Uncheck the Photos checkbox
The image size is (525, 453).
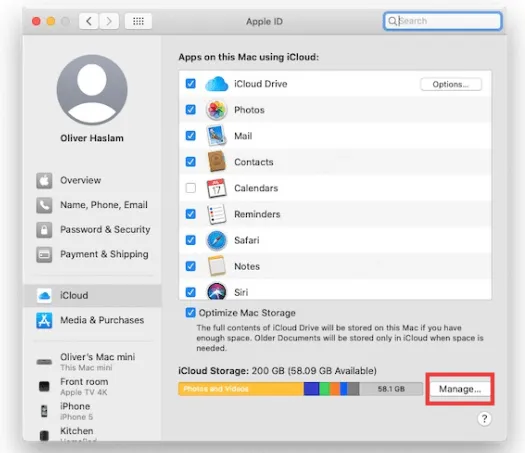(x=191, y=109)
